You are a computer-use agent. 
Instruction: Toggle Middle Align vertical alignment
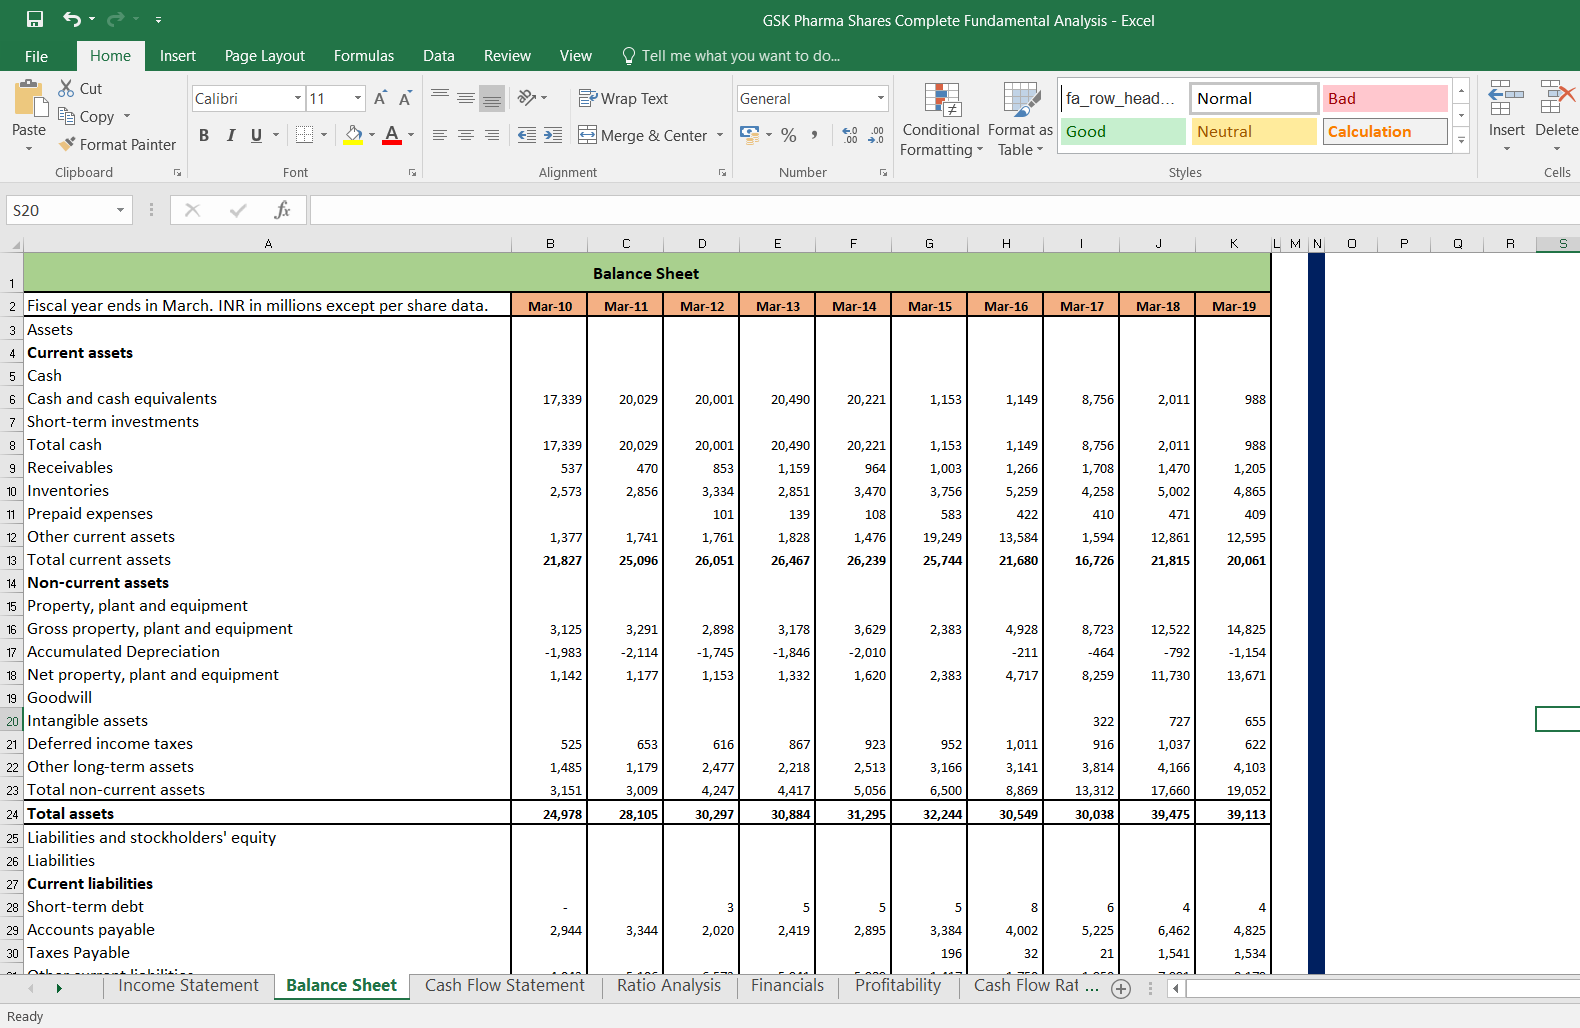point(466,97)
